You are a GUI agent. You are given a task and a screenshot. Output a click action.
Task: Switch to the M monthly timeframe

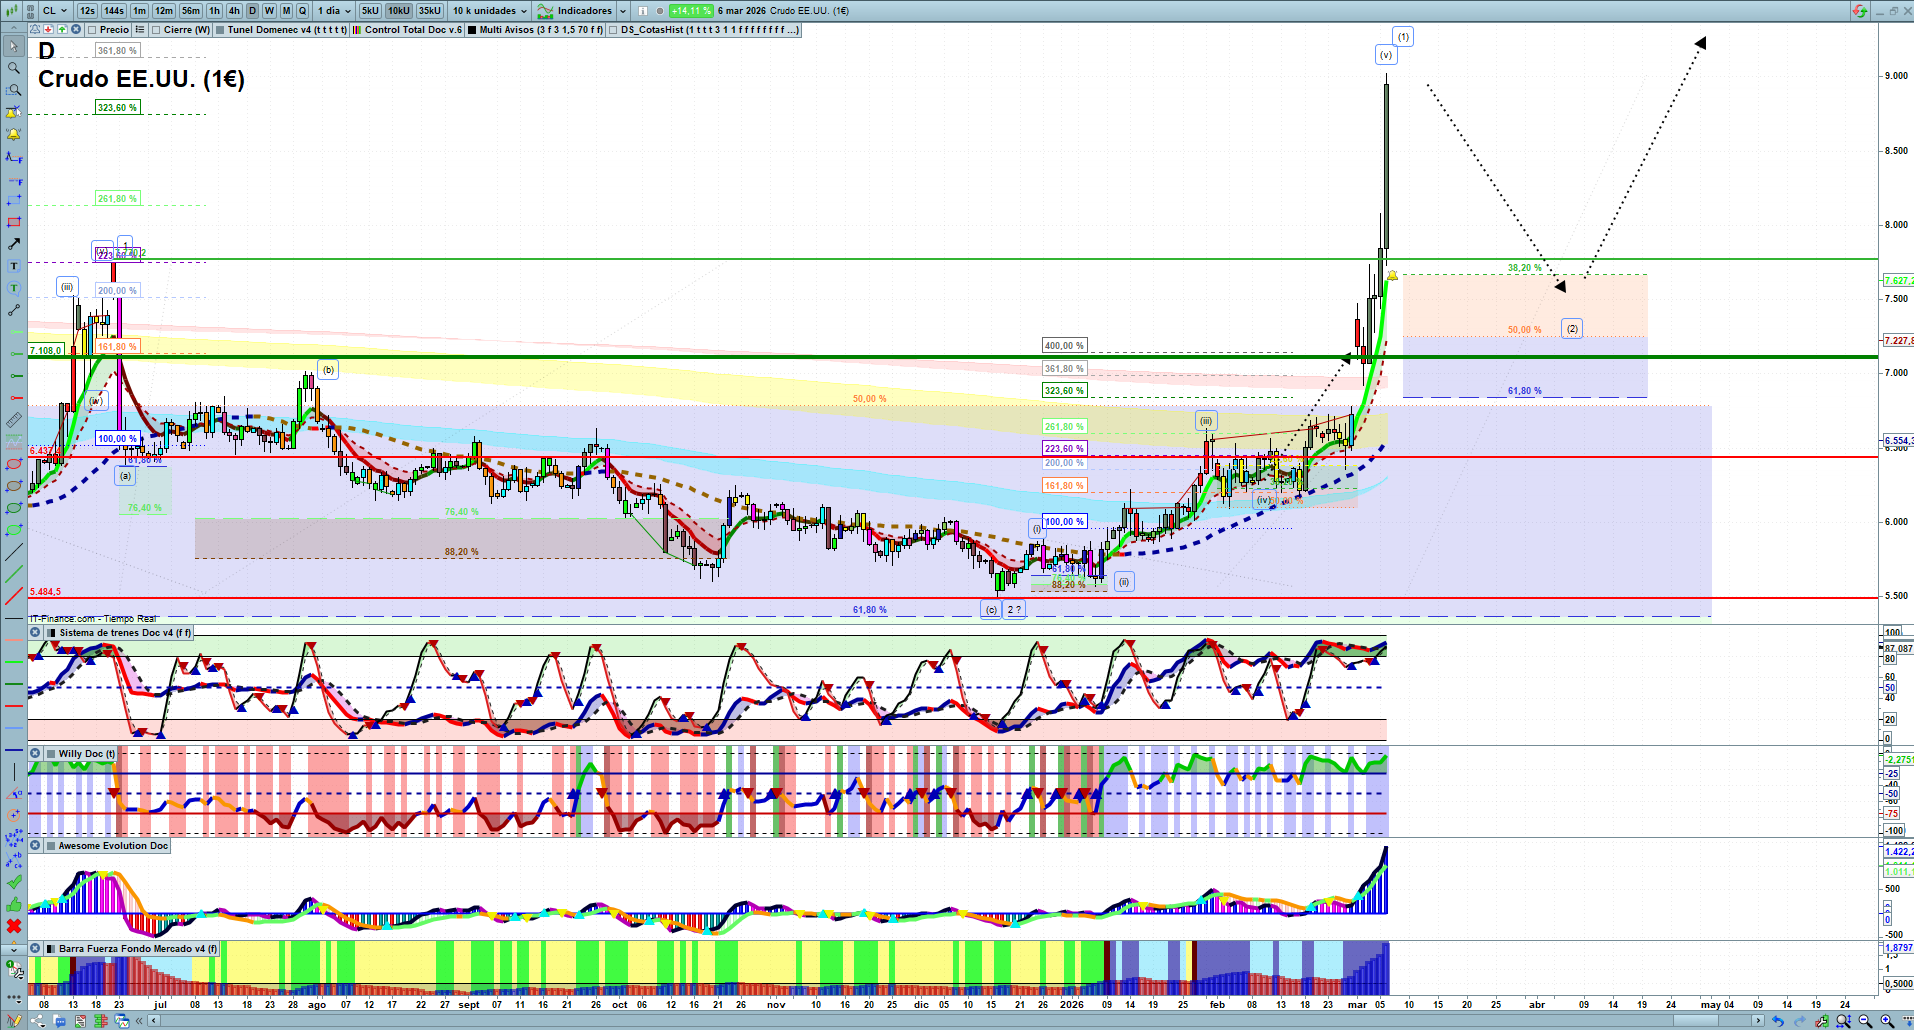coord(286,11)
